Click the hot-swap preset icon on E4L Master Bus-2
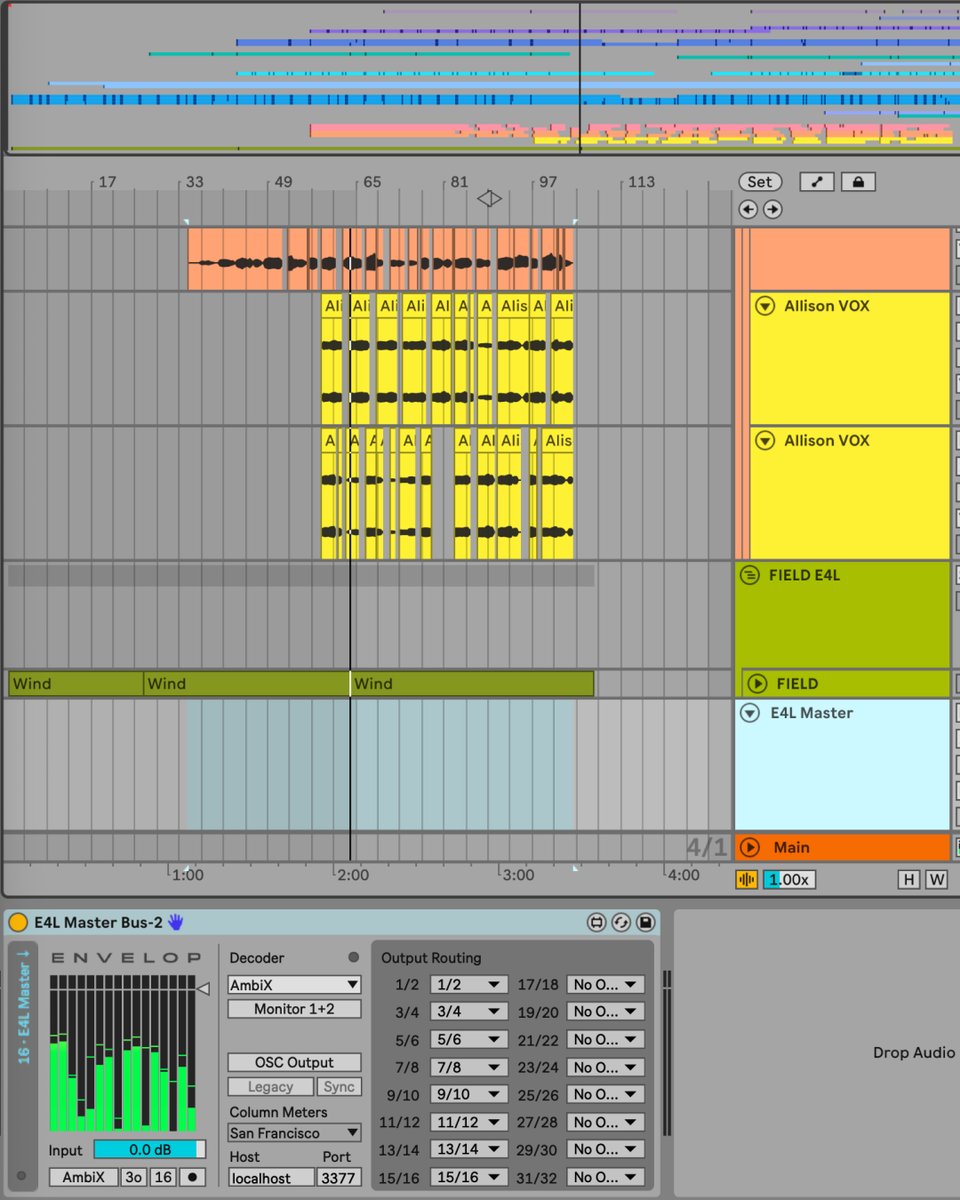The height and width of the screenshot is (1200, 960). [x=621, y=922]
